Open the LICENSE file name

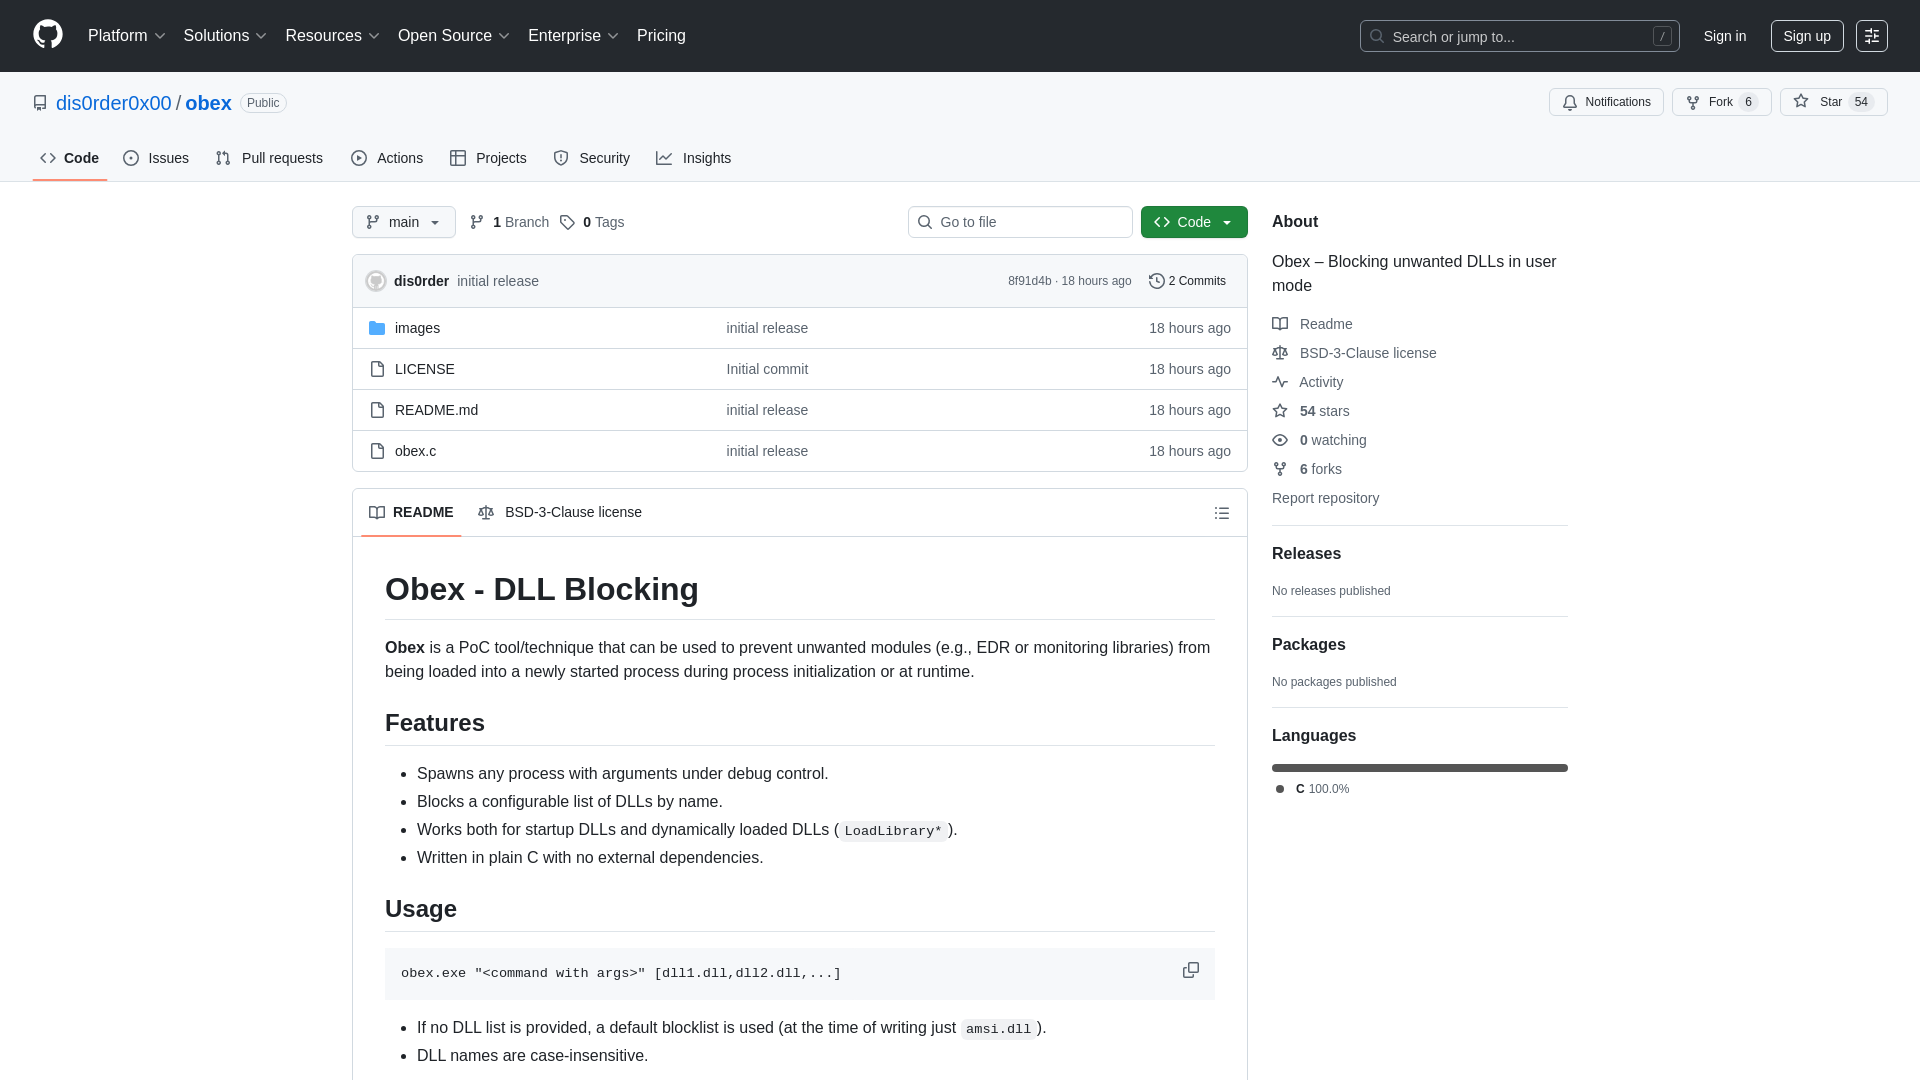424,369
